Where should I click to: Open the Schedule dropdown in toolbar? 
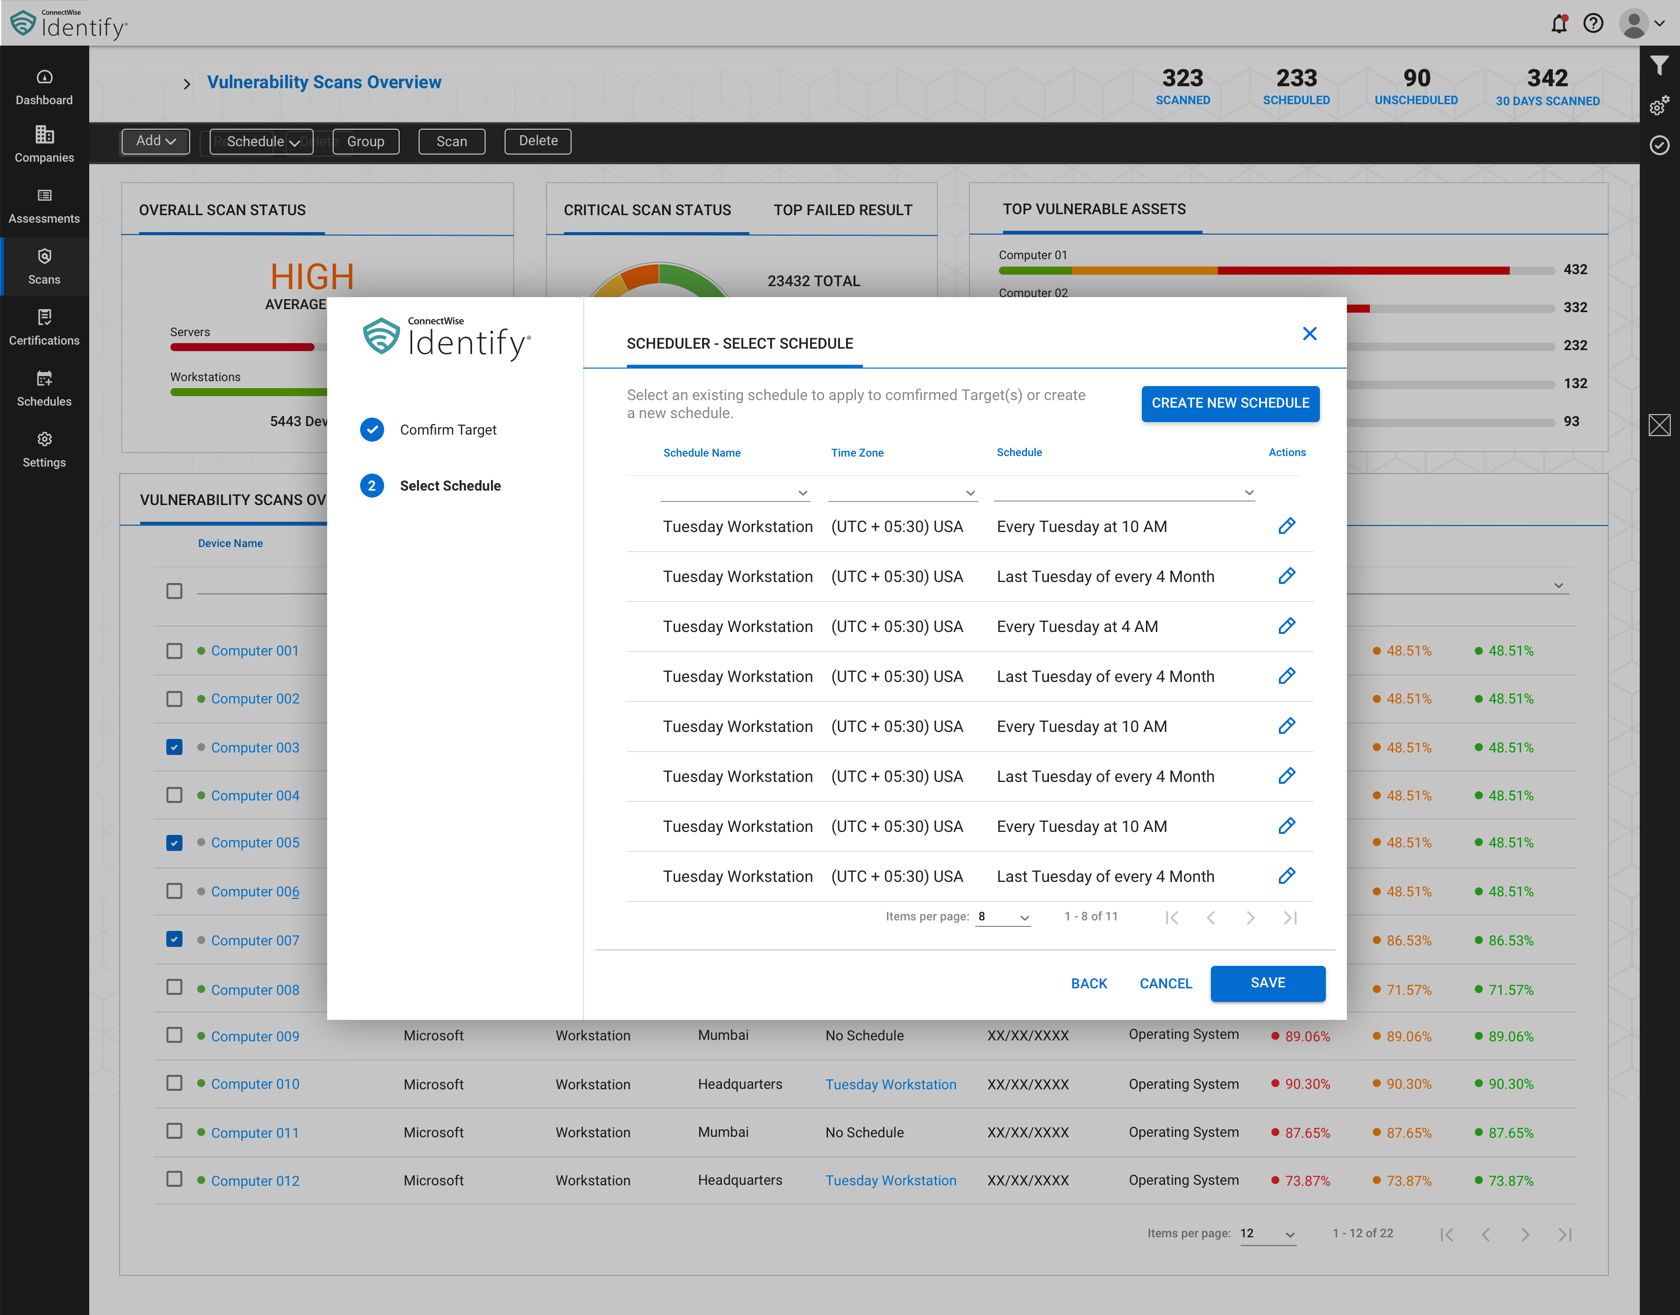click(x=262, y=141)
